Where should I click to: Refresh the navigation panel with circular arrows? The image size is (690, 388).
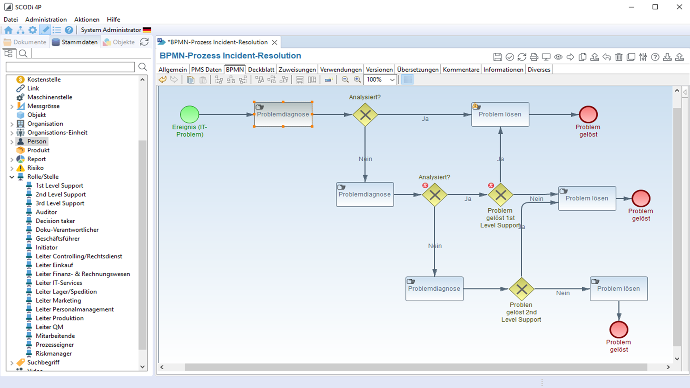coord(144,42)
